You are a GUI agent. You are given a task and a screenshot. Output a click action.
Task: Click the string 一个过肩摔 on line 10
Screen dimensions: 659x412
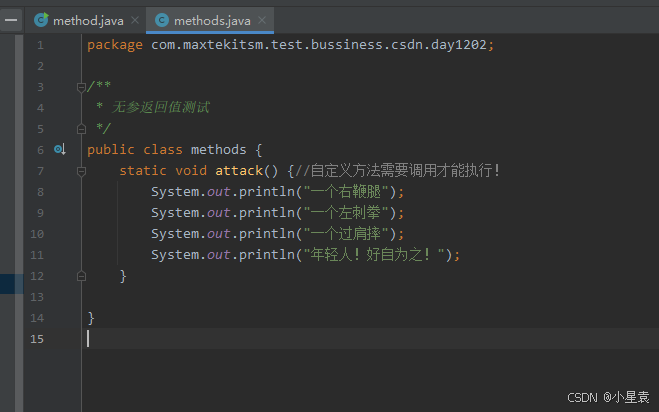pos(346,234)
